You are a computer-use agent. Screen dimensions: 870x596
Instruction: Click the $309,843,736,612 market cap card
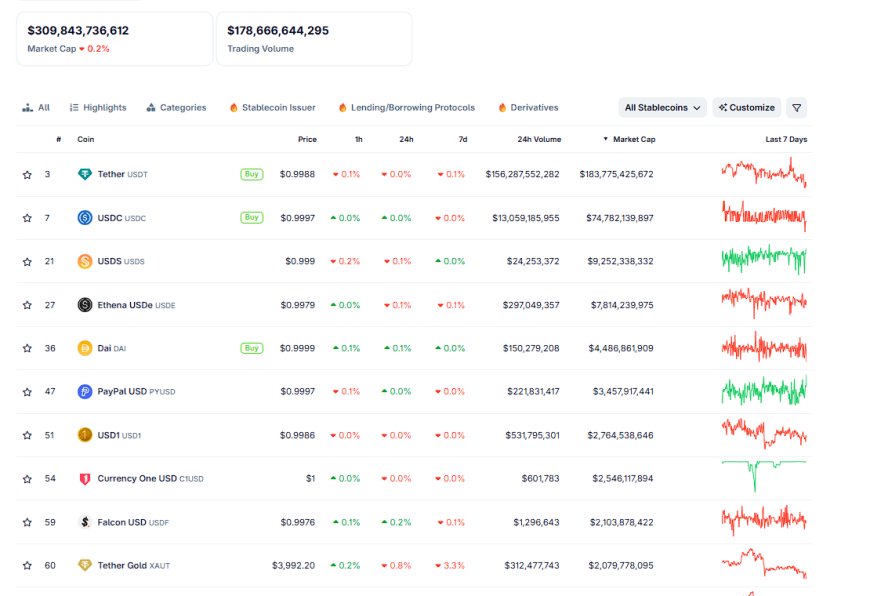pyautogui.click(x=115, y=39)
